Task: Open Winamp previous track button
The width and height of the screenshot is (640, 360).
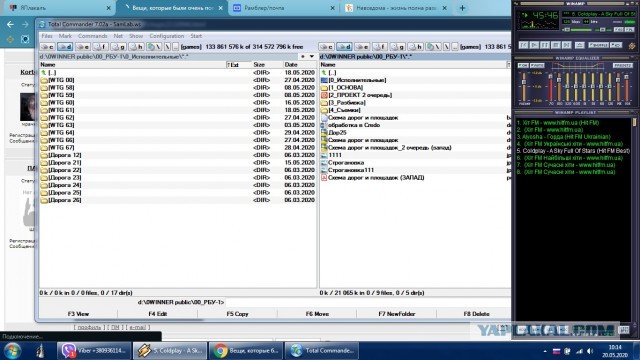Action: pyautogui.click(x=524, y=45)
